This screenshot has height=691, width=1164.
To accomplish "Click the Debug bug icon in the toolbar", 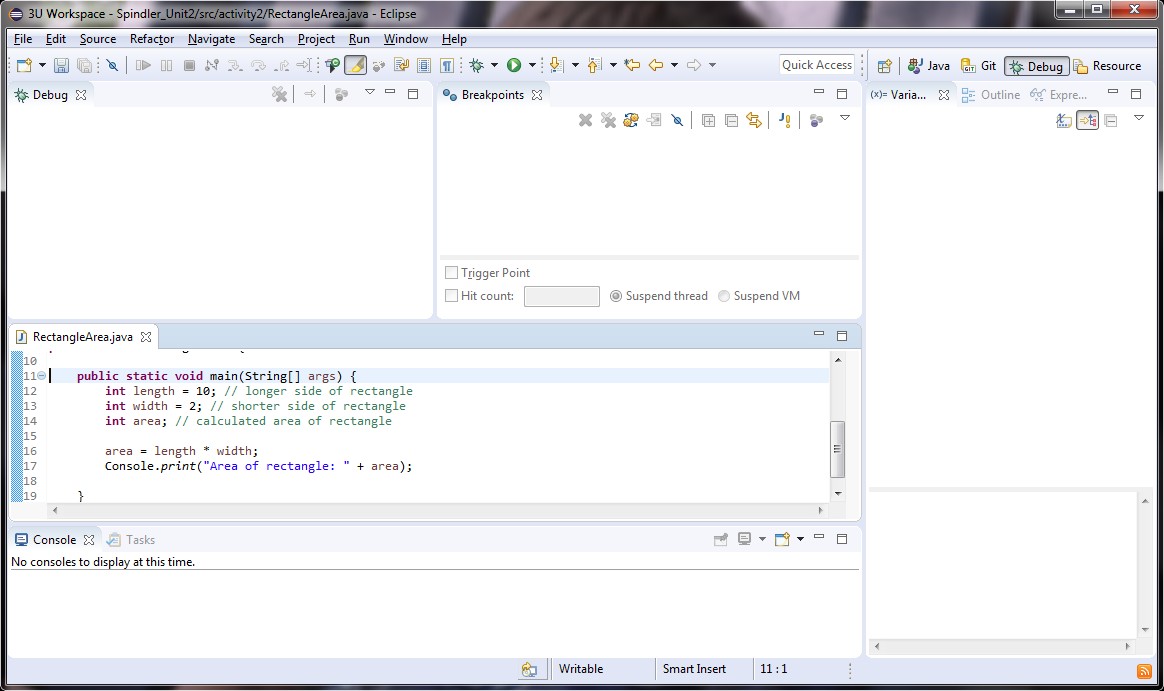I will (x=477, y=65).
